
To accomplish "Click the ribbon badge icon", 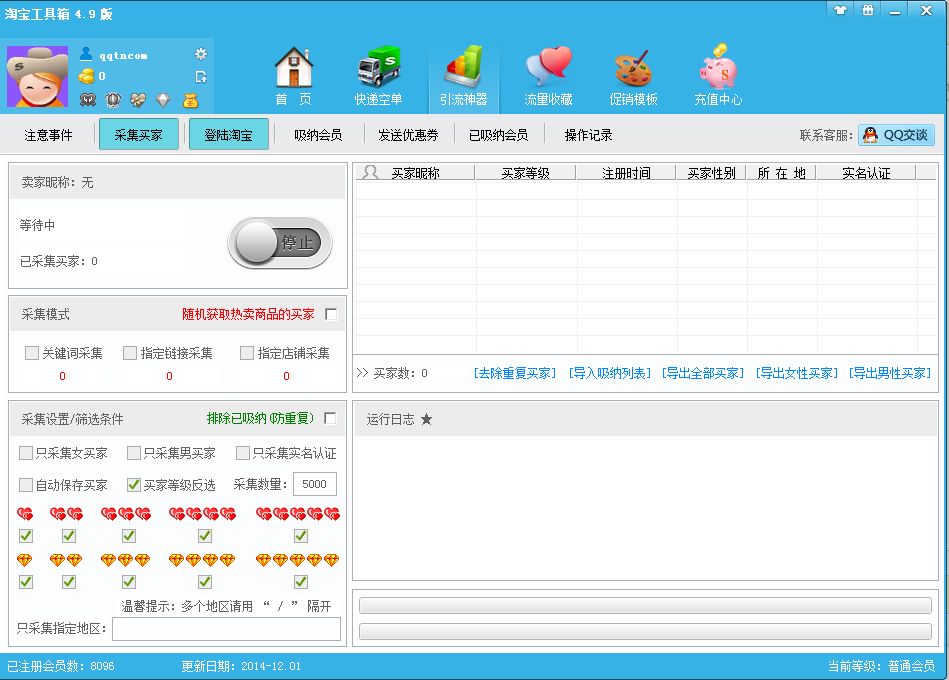I will click(x=88, y=100).
